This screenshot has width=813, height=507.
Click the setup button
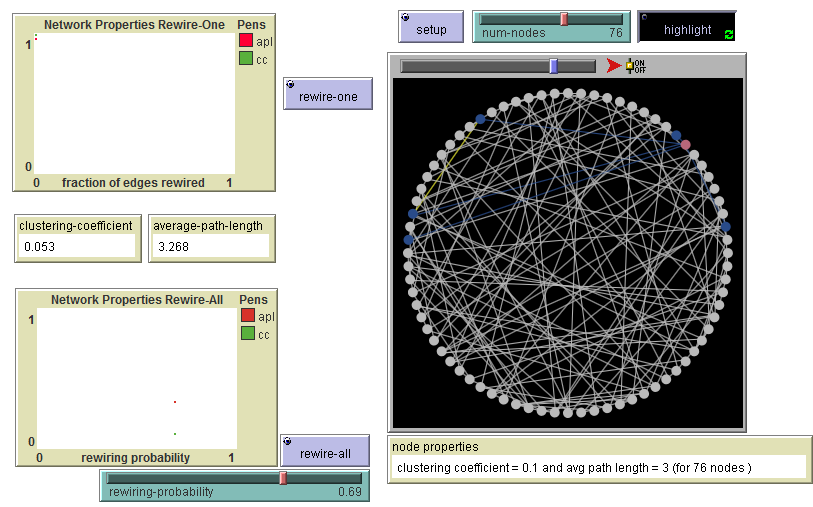click(431, 26)
